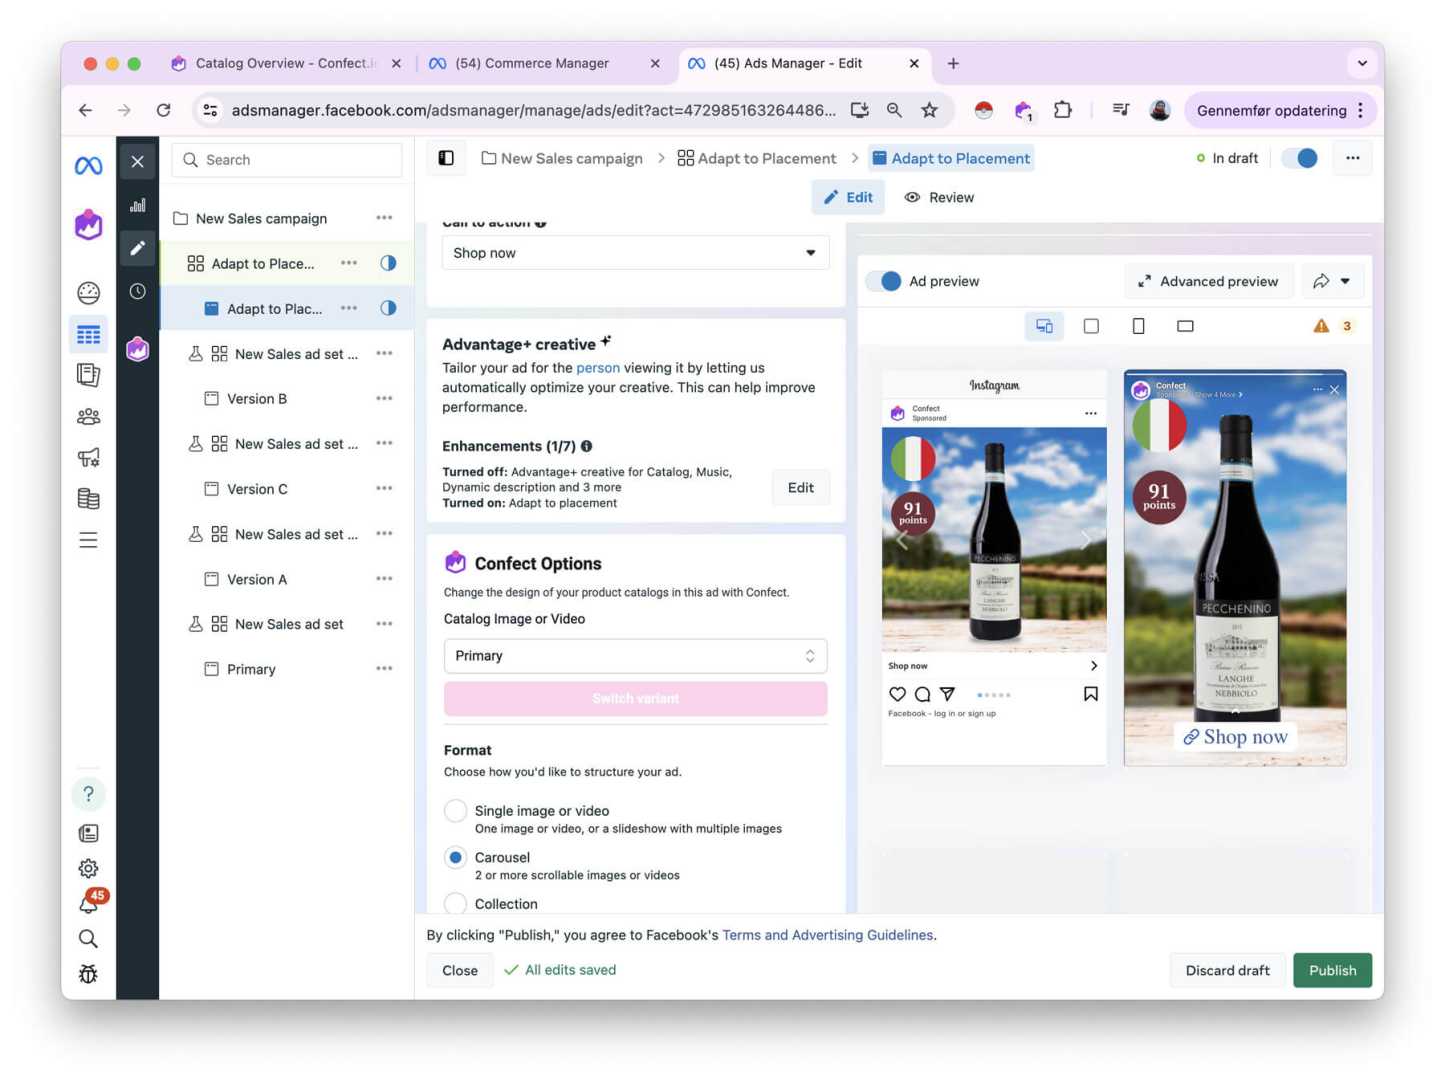
Task: Toggle the In draft ad switch
Action: pos(1301,158)
